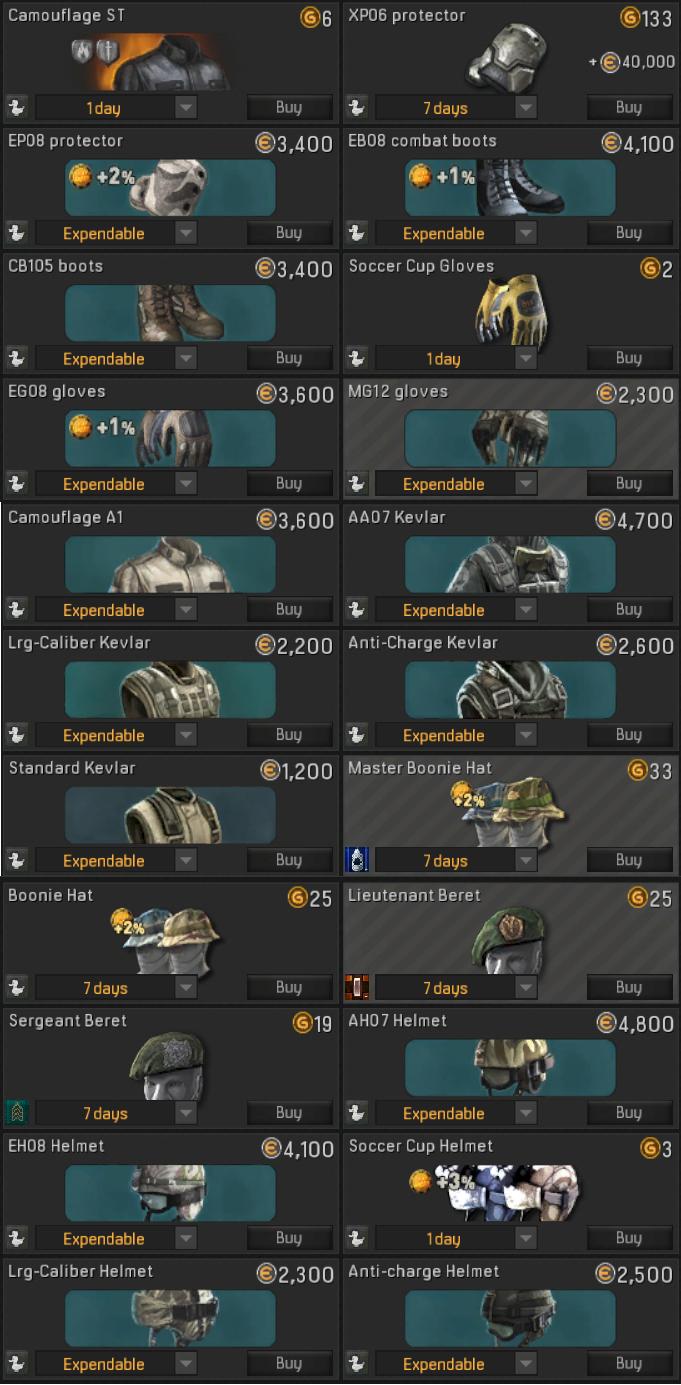Click the blue rank icon on Master Boonie Hat

point(356,860)
